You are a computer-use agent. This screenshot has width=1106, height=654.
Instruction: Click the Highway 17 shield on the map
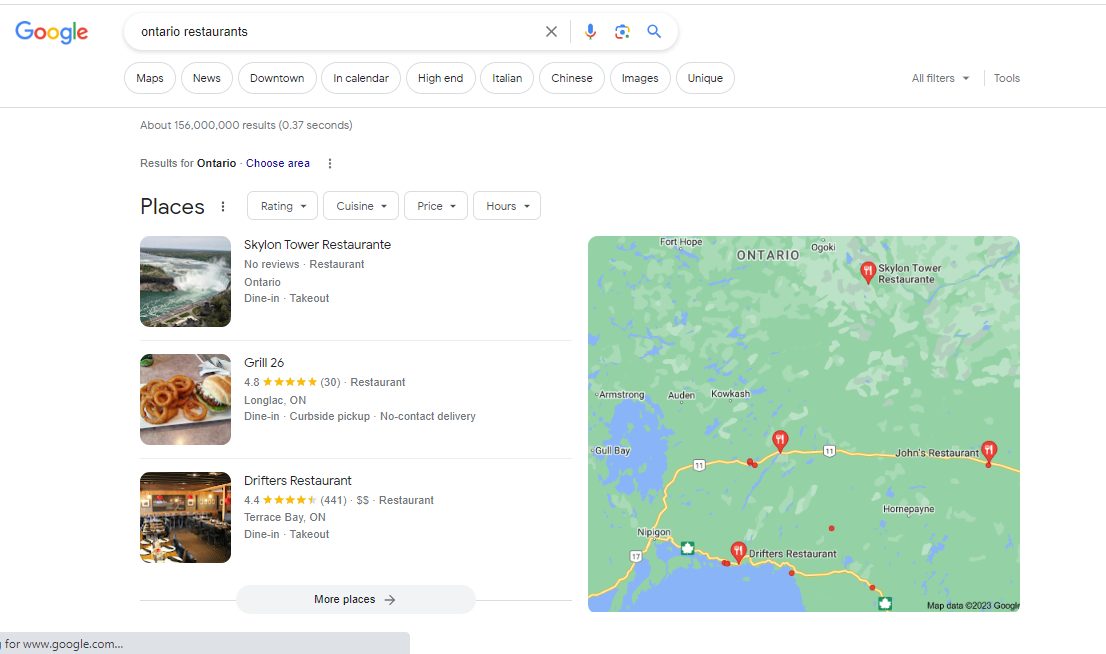pyautogui.click(x=636, y=557)
